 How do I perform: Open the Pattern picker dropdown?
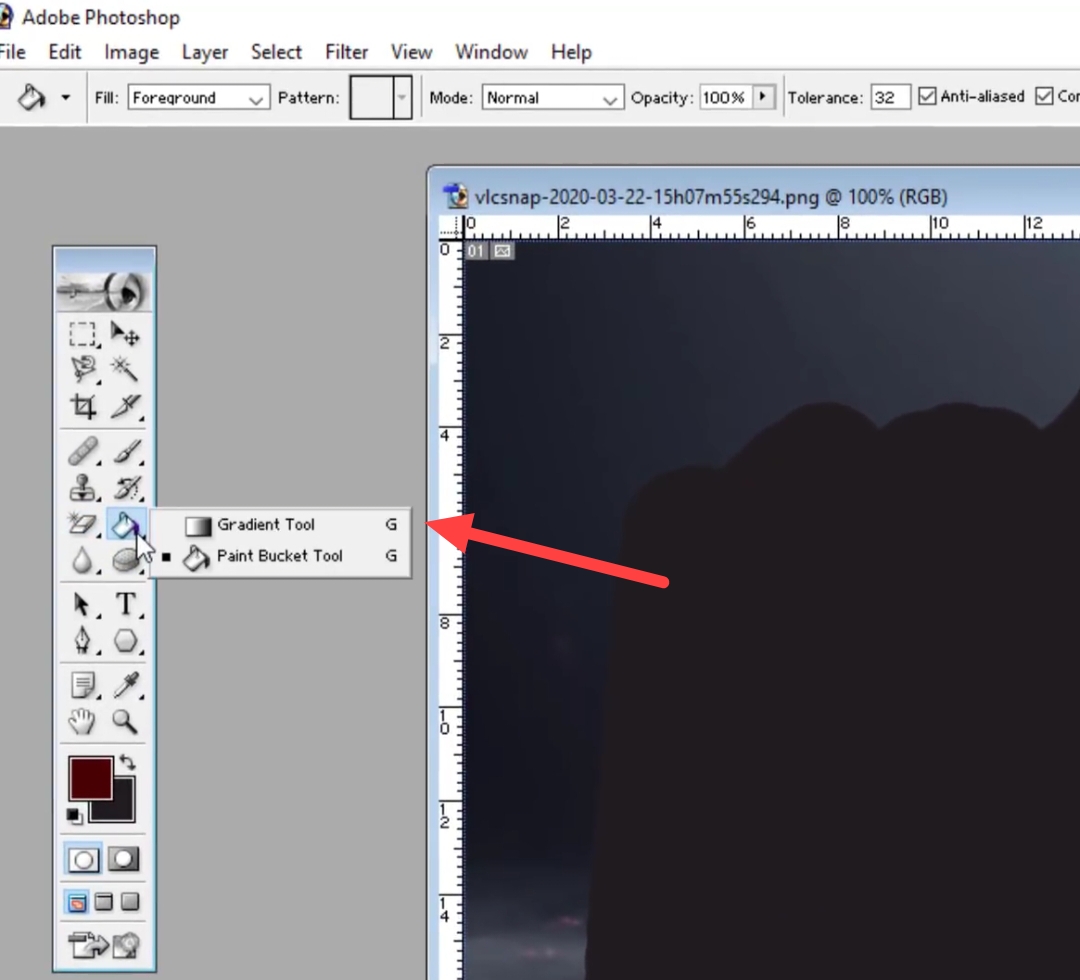tap(402, 97)
